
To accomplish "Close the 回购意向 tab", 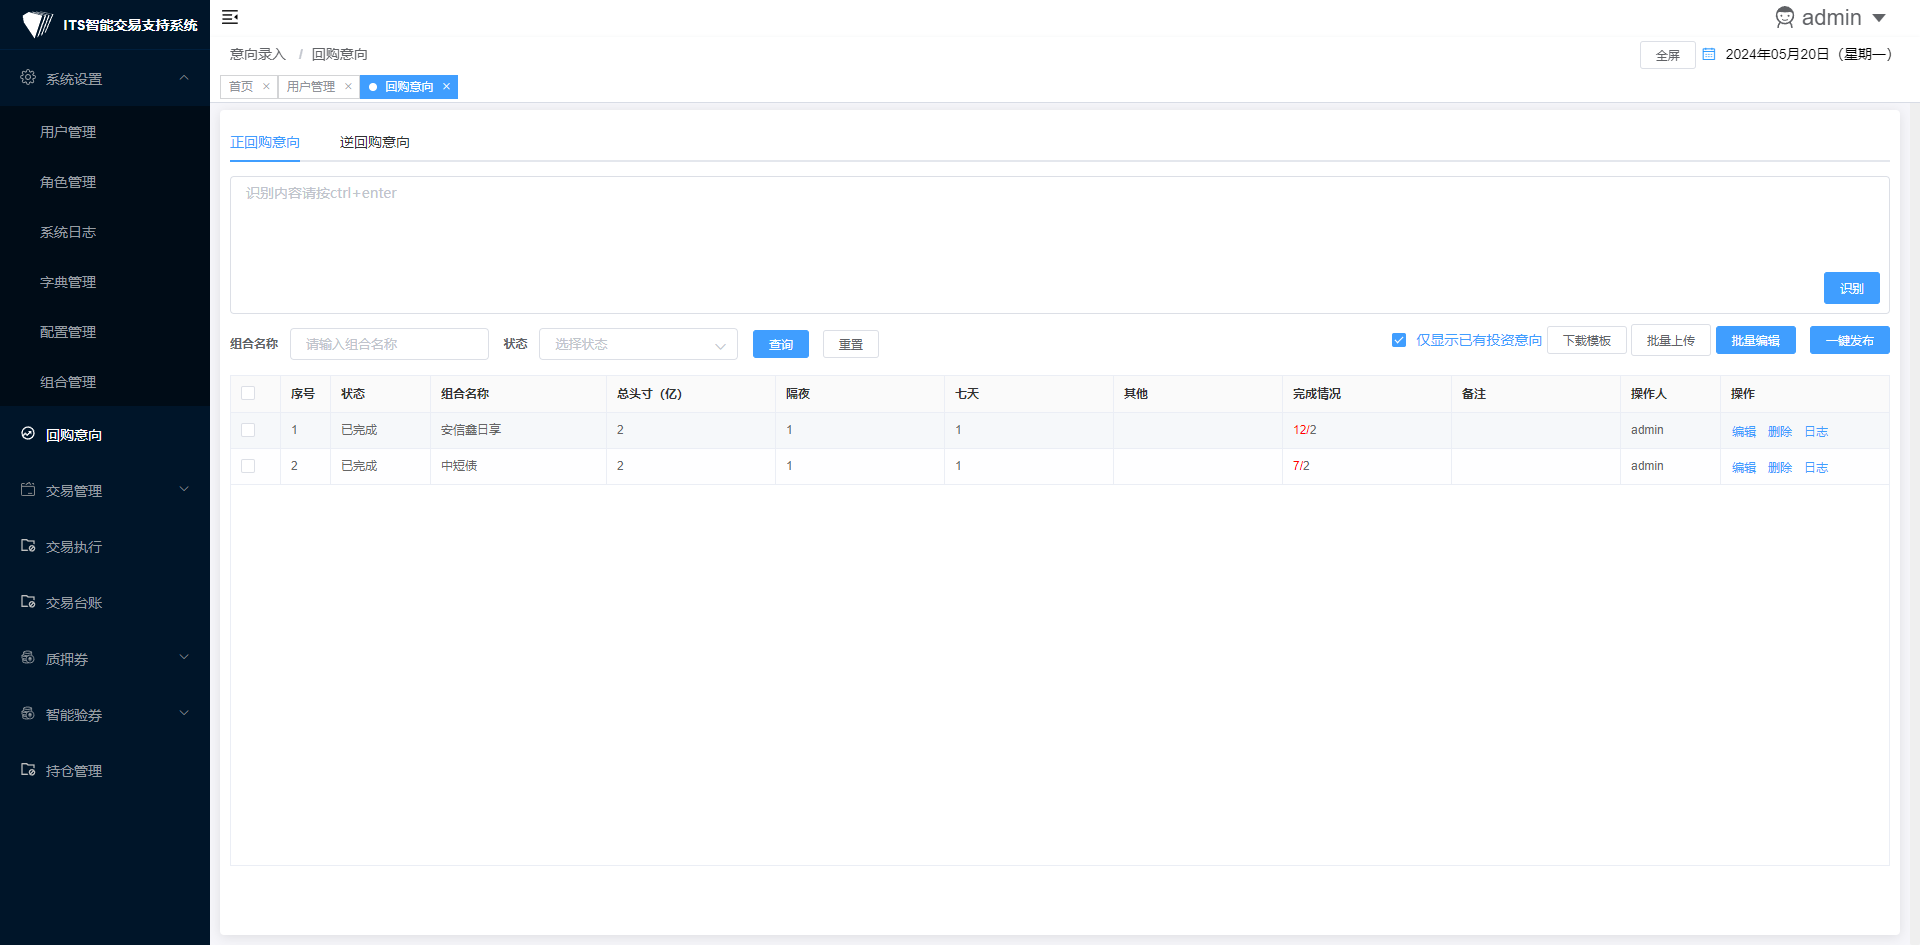I will coord(446,87).
